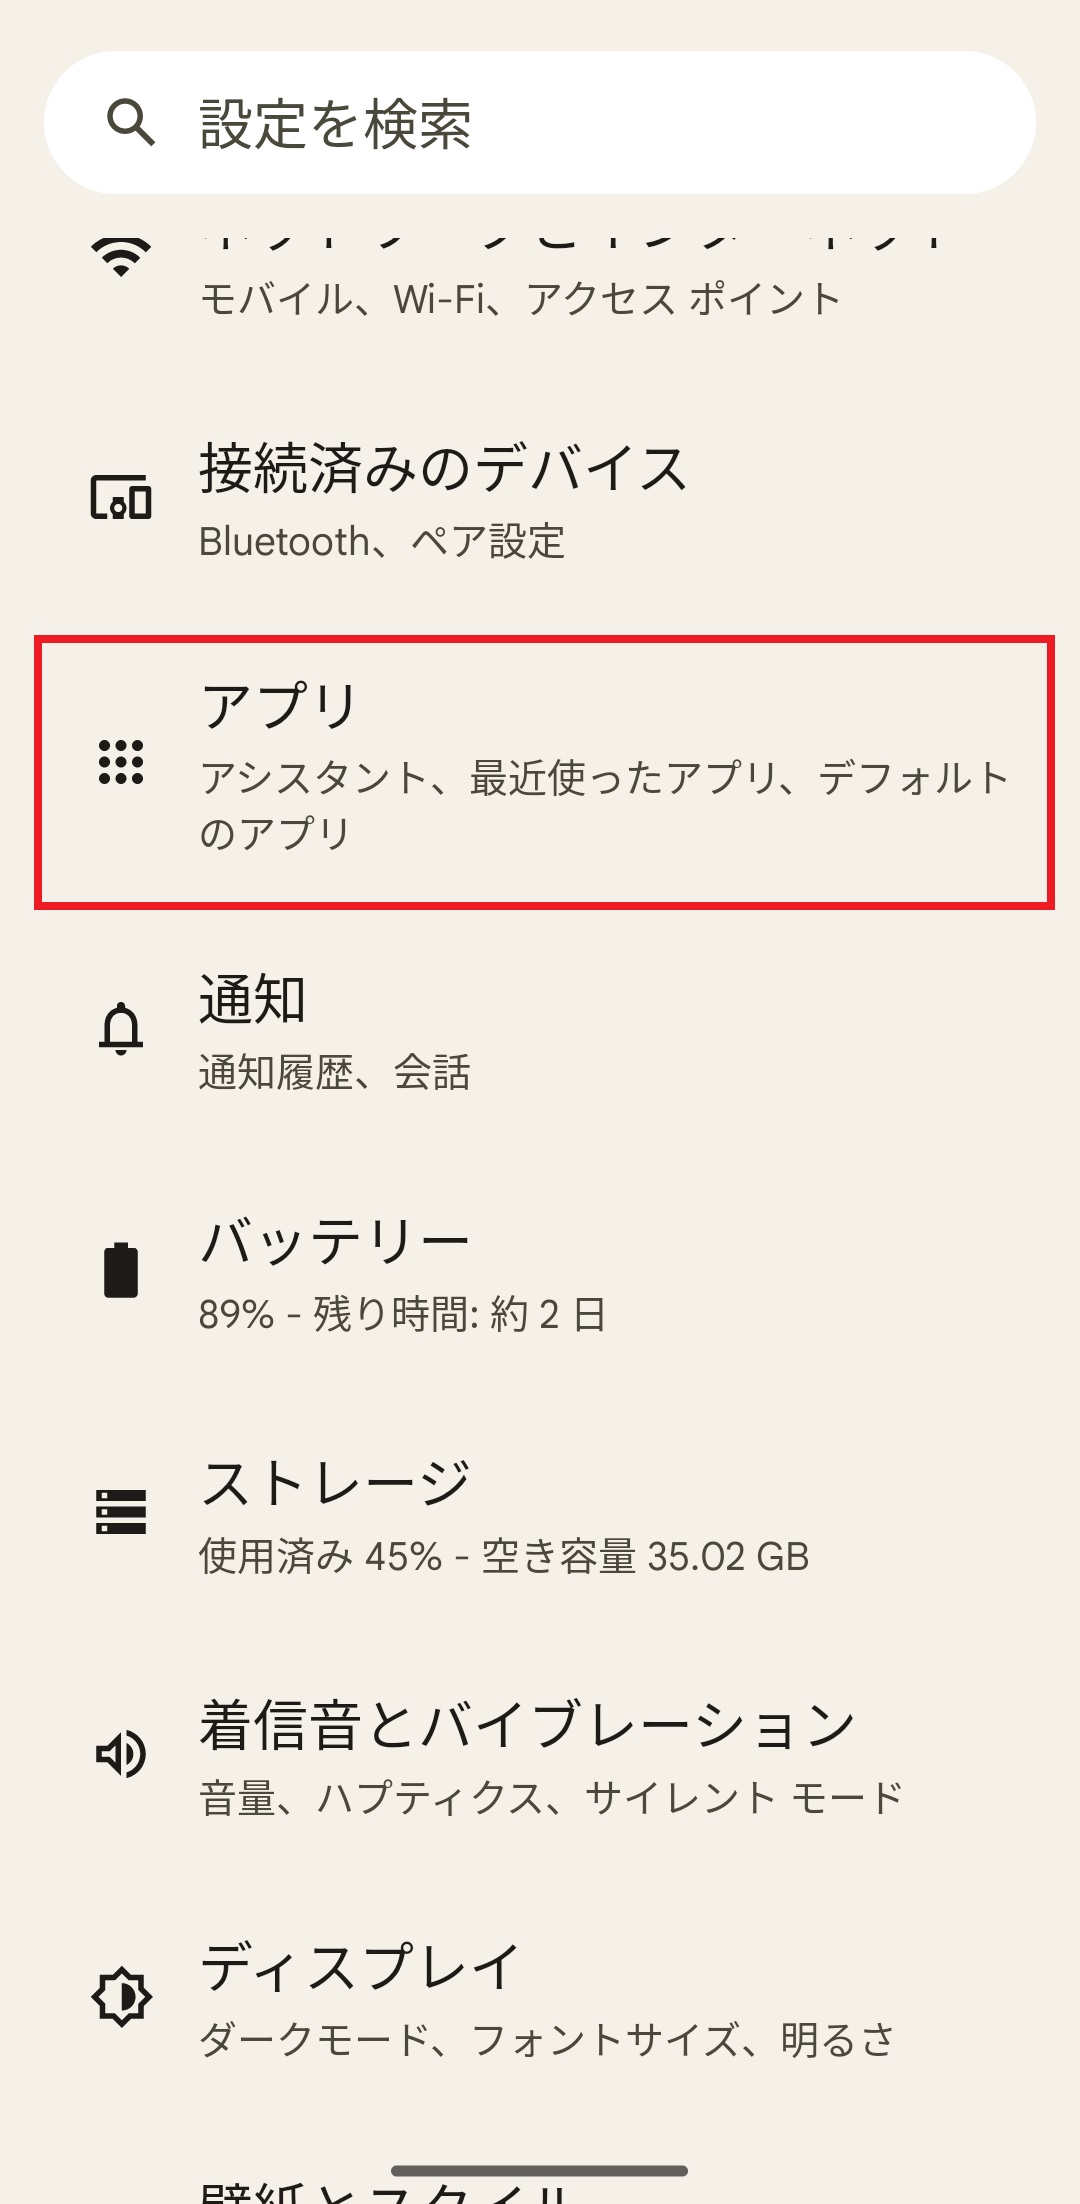Tap the Wi-Fi network icon
Screen dimensions: 1080x2204
(121, 257)
